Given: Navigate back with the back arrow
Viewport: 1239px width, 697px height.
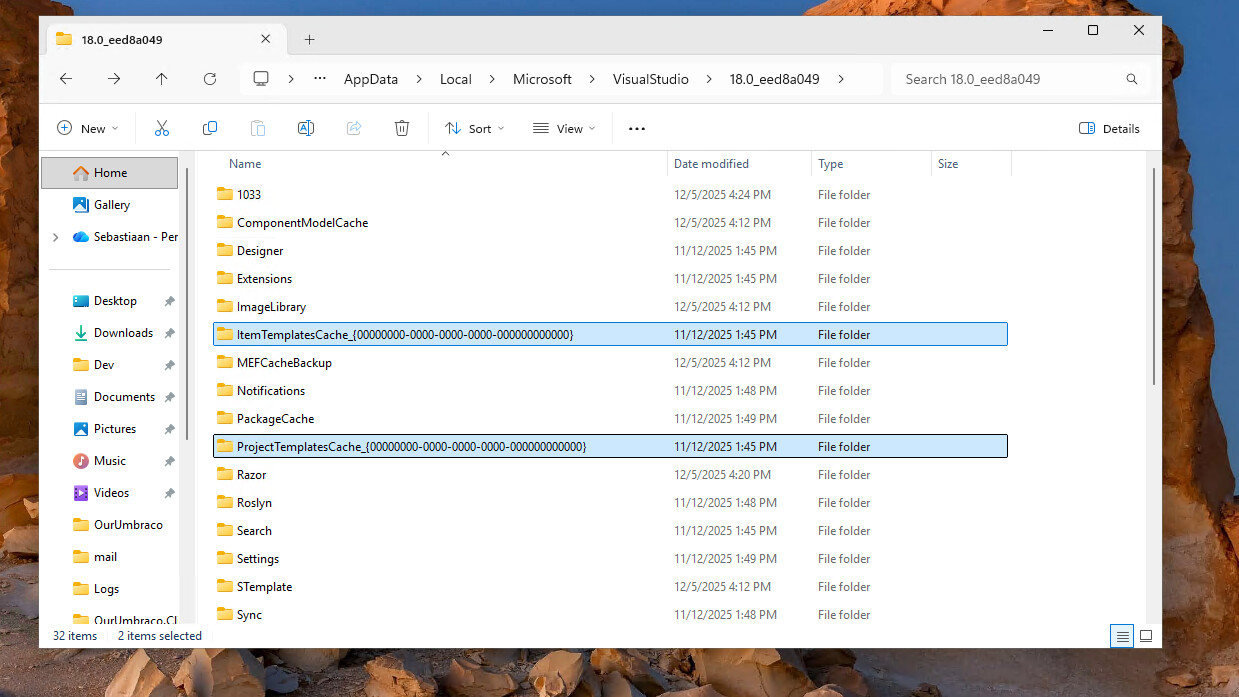Looking at the screenshot, I should coord(66,79).
